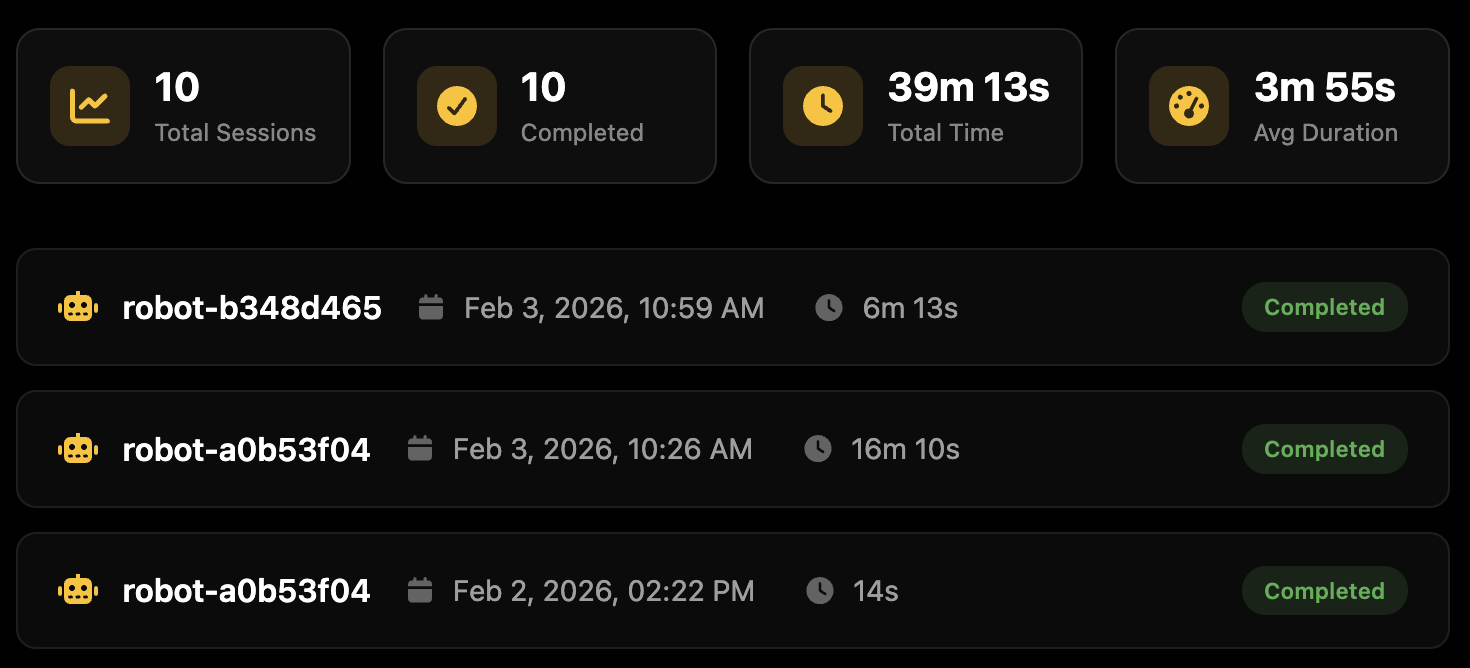
Task: Click the line chart icon on Total Sessions card
Action: pyautogui.click(x=89, y=105)
